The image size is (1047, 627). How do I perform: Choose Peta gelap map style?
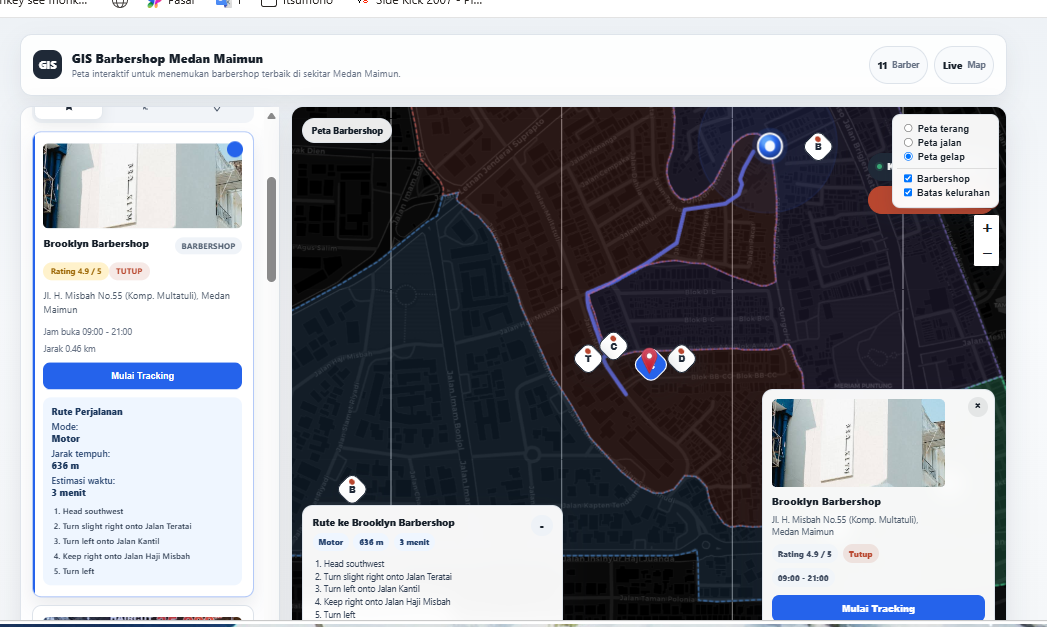(x=908, y=156)
